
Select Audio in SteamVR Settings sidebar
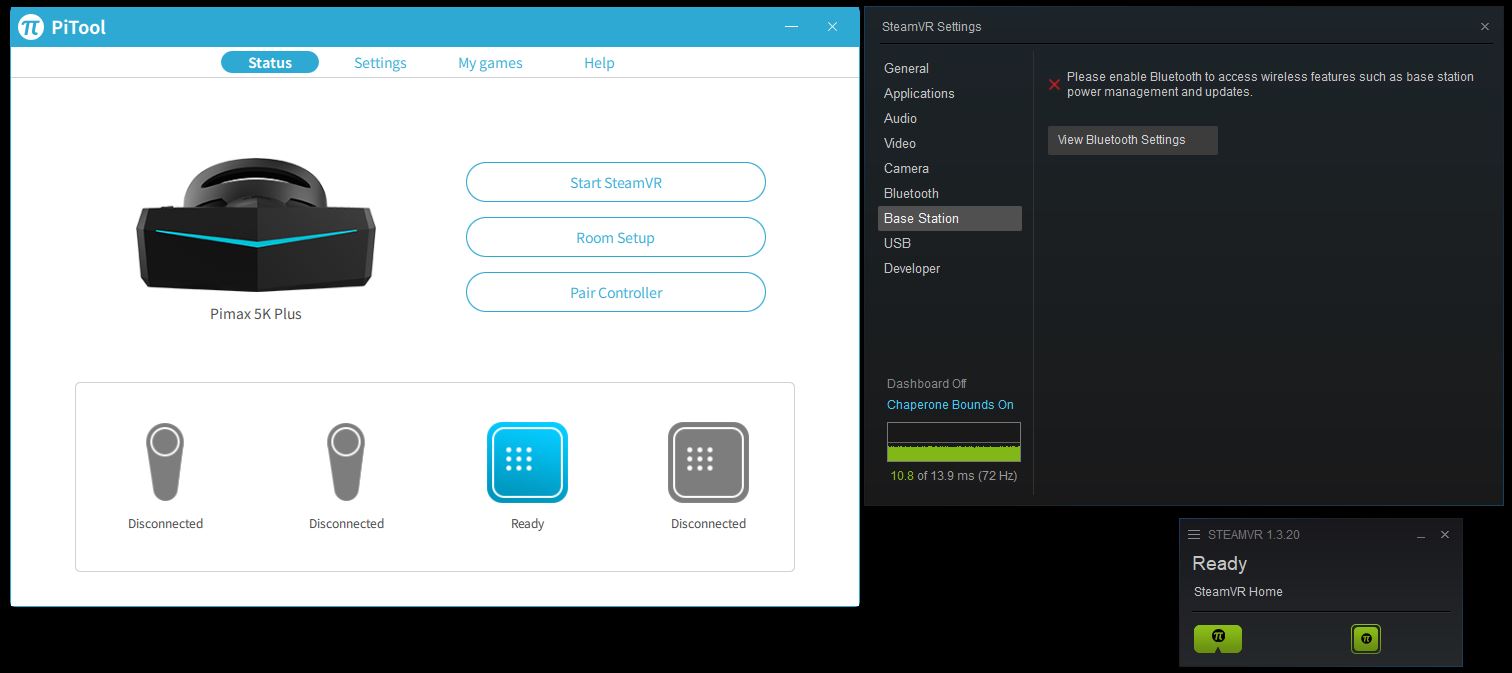(x=900, y=118)
